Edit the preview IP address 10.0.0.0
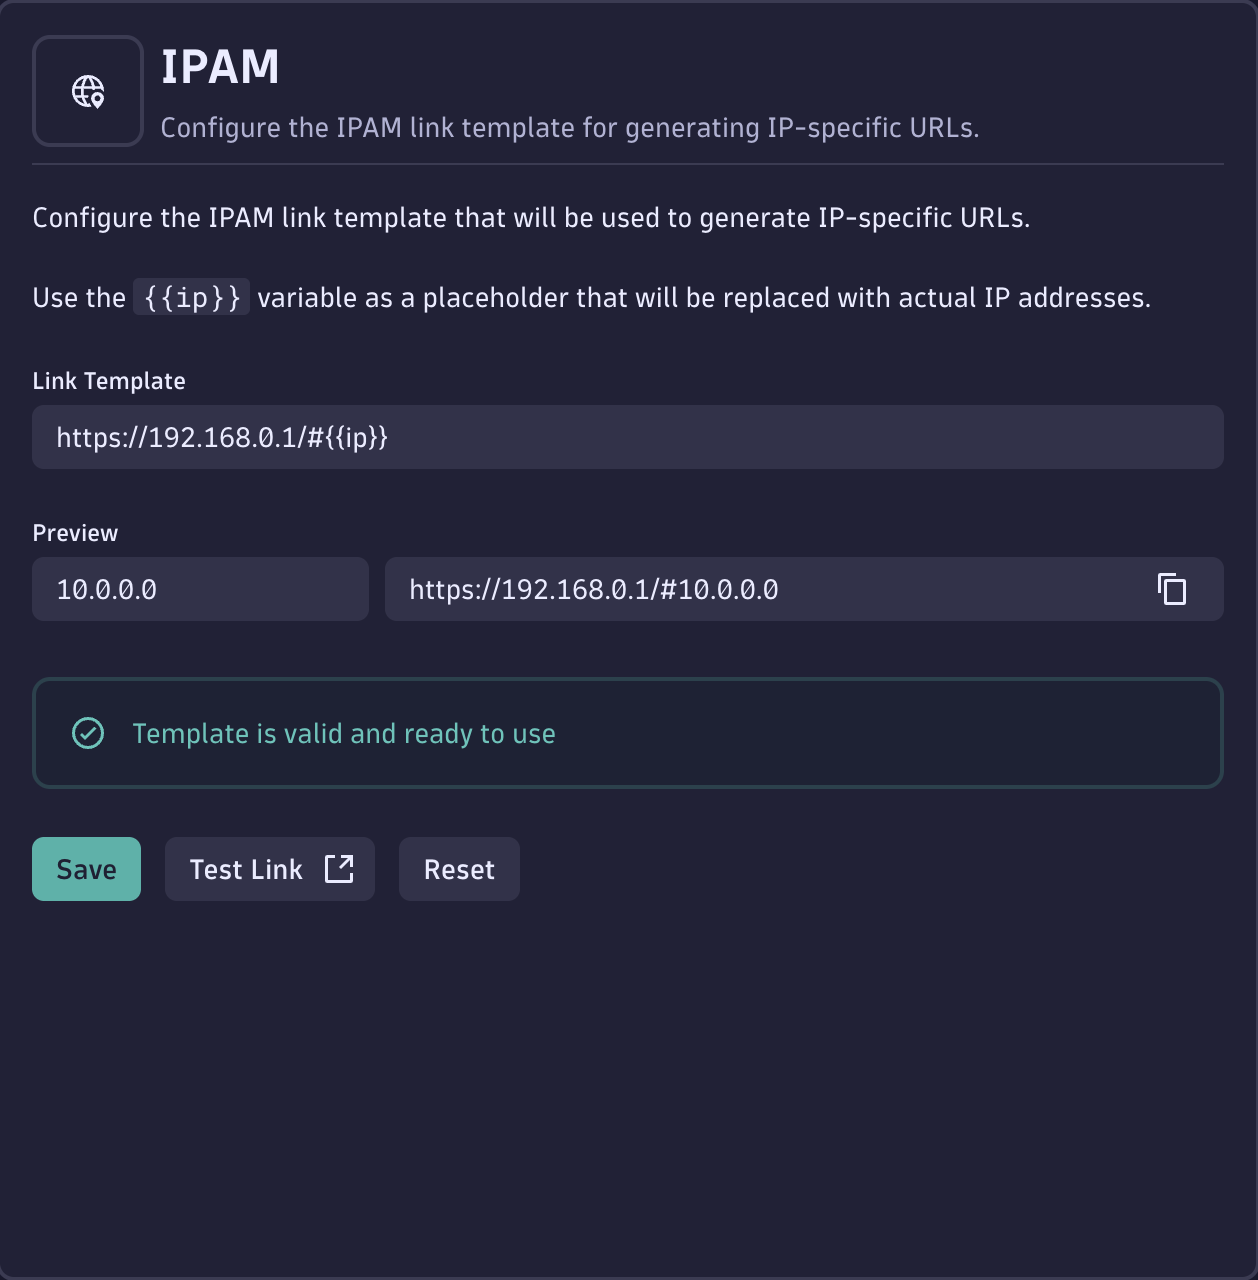Screen dimensions: 1258x1280 click(x=199, y=589)
